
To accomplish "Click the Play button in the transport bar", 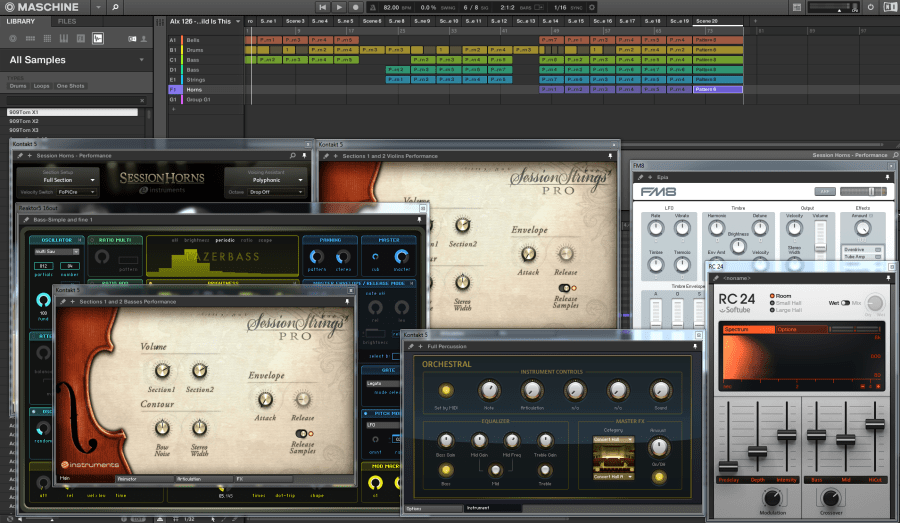I will 339,7.
